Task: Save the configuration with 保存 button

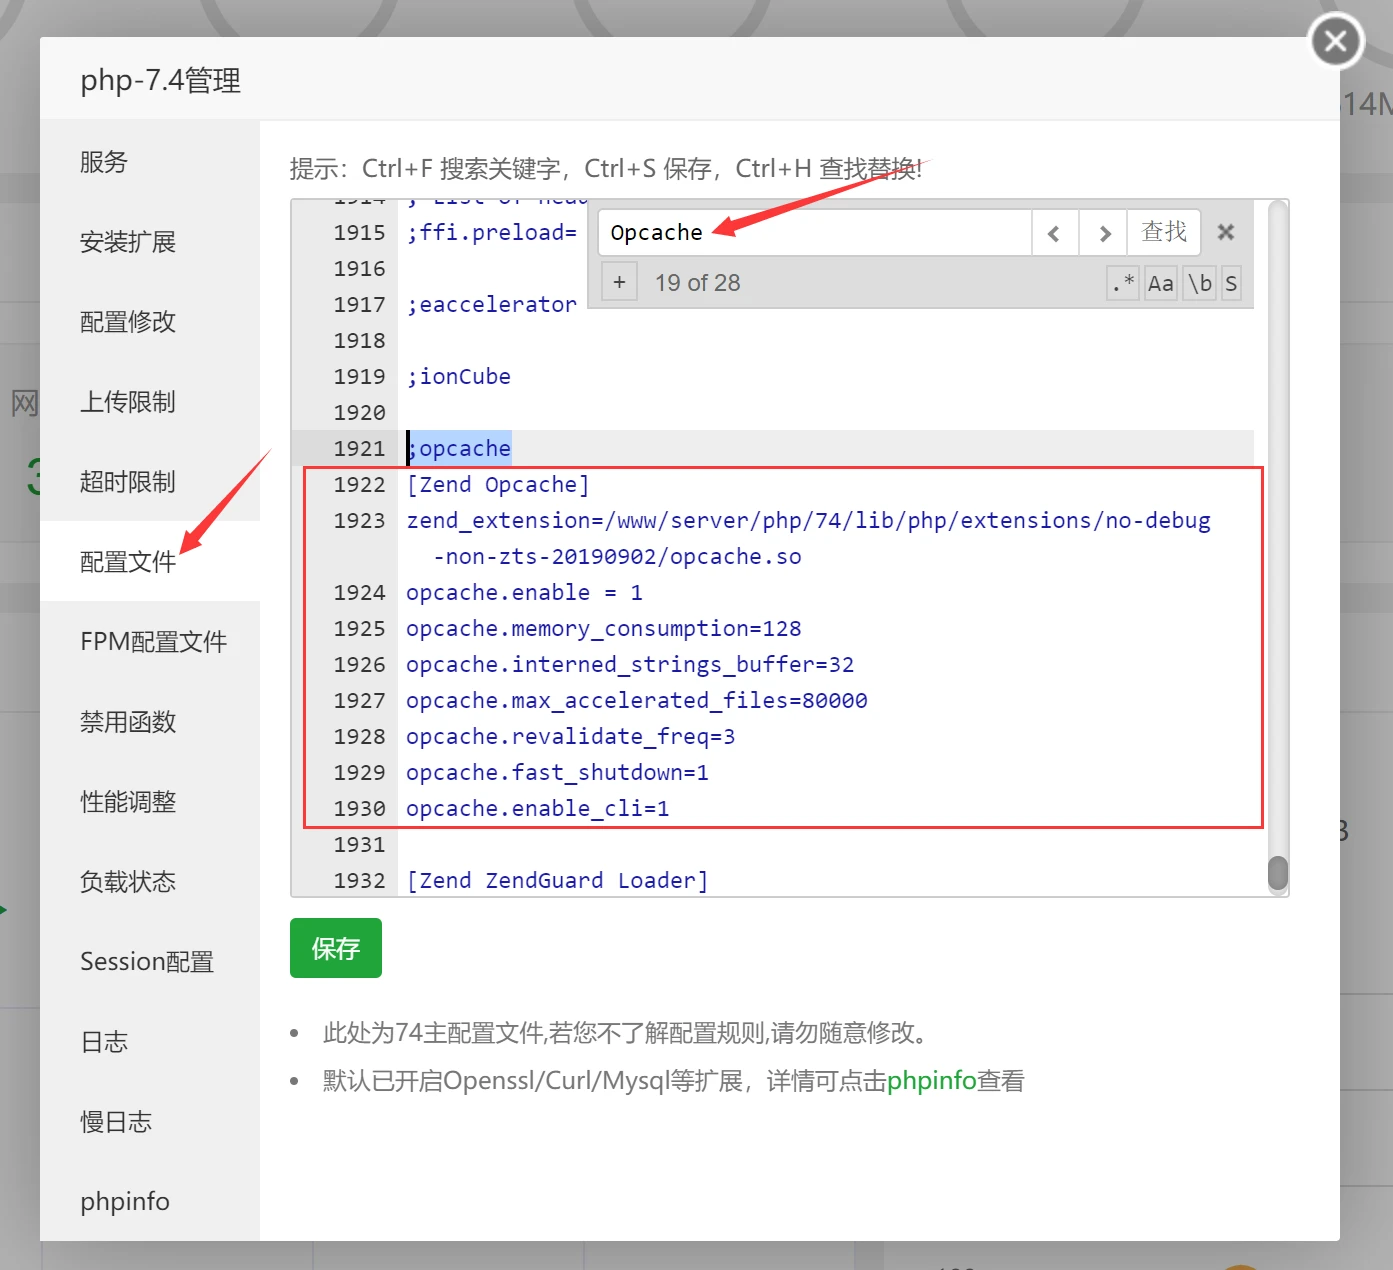Action: click(x=335, y=947)
